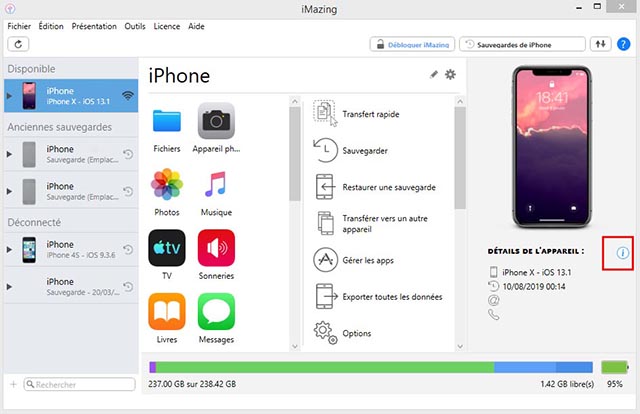Open the Livres books icon
640x414 pixels.
[x=167, y=312]
